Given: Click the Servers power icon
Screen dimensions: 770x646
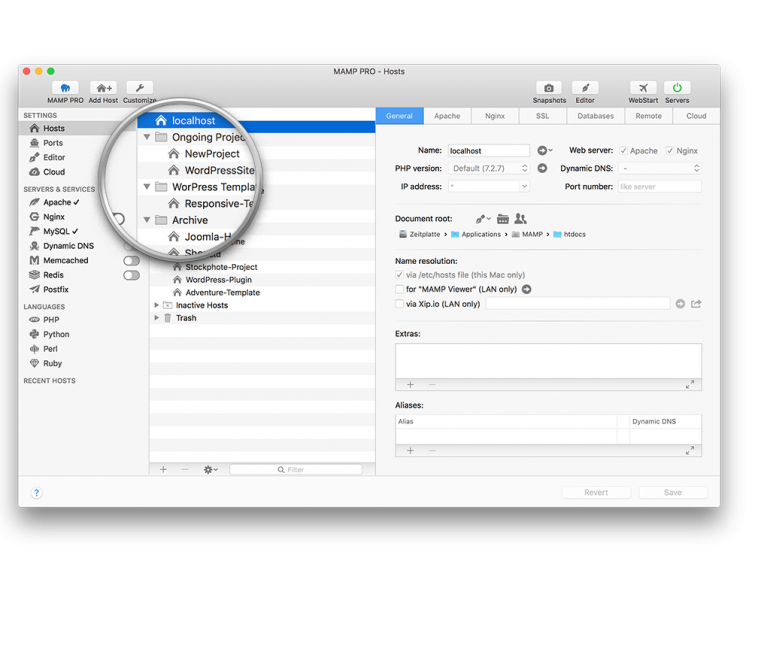Looking at the screenshot, I should (677, 87).
